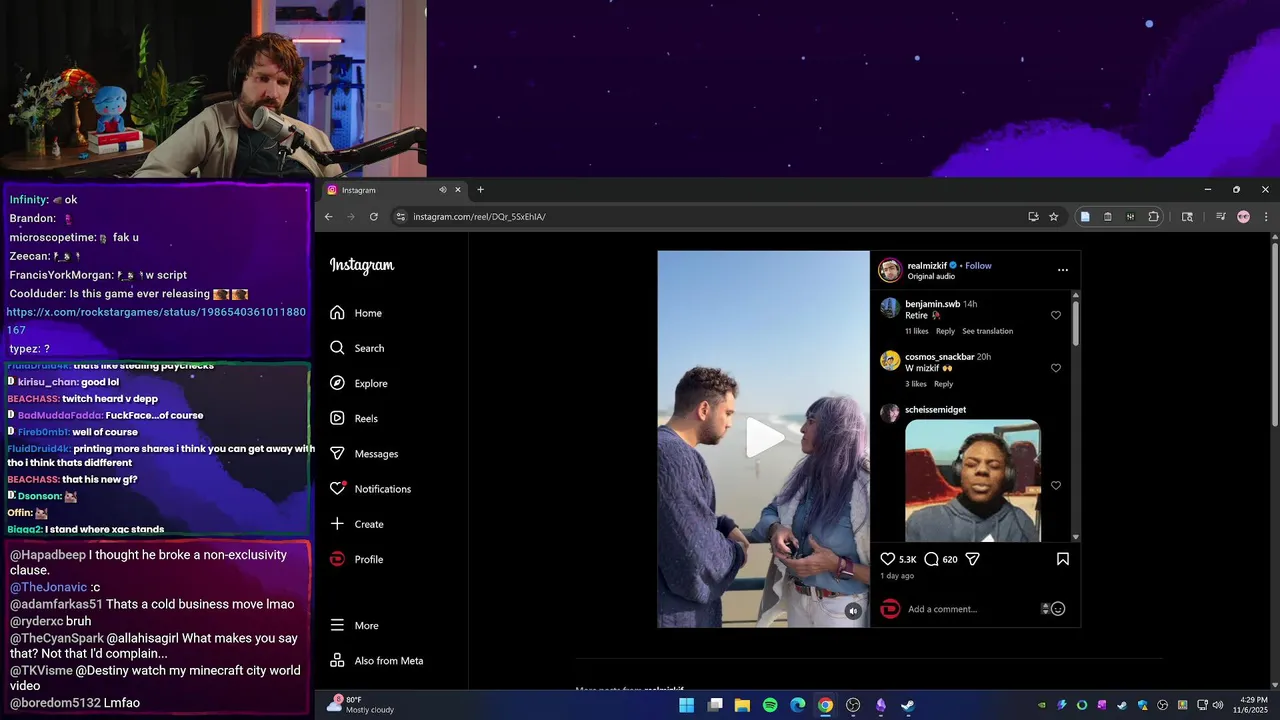This screenshot has width=1280, height=720.
Task: Click the weather widget in taskbar
Action: (360, 704)
